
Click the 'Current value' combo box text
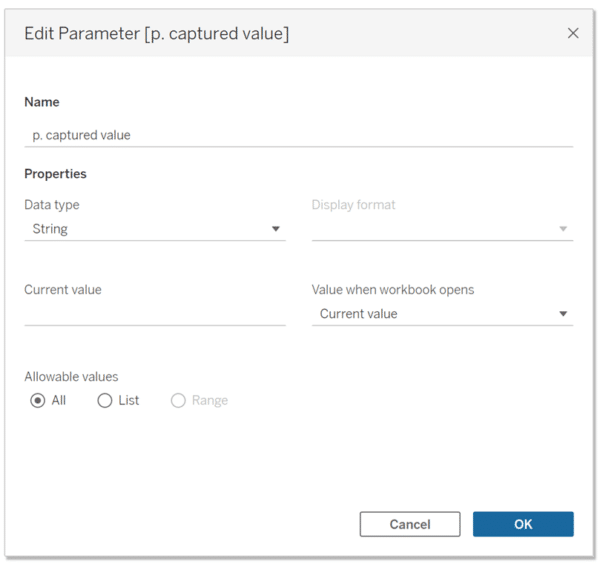pyautogui.click(x=358, y=314)
